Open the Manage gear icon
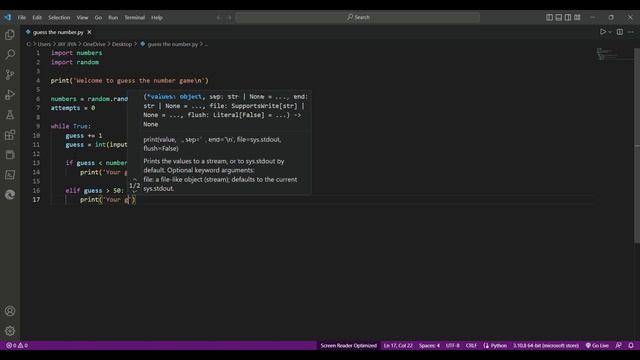Screen dimensions: 640x360 pos(10,331)
